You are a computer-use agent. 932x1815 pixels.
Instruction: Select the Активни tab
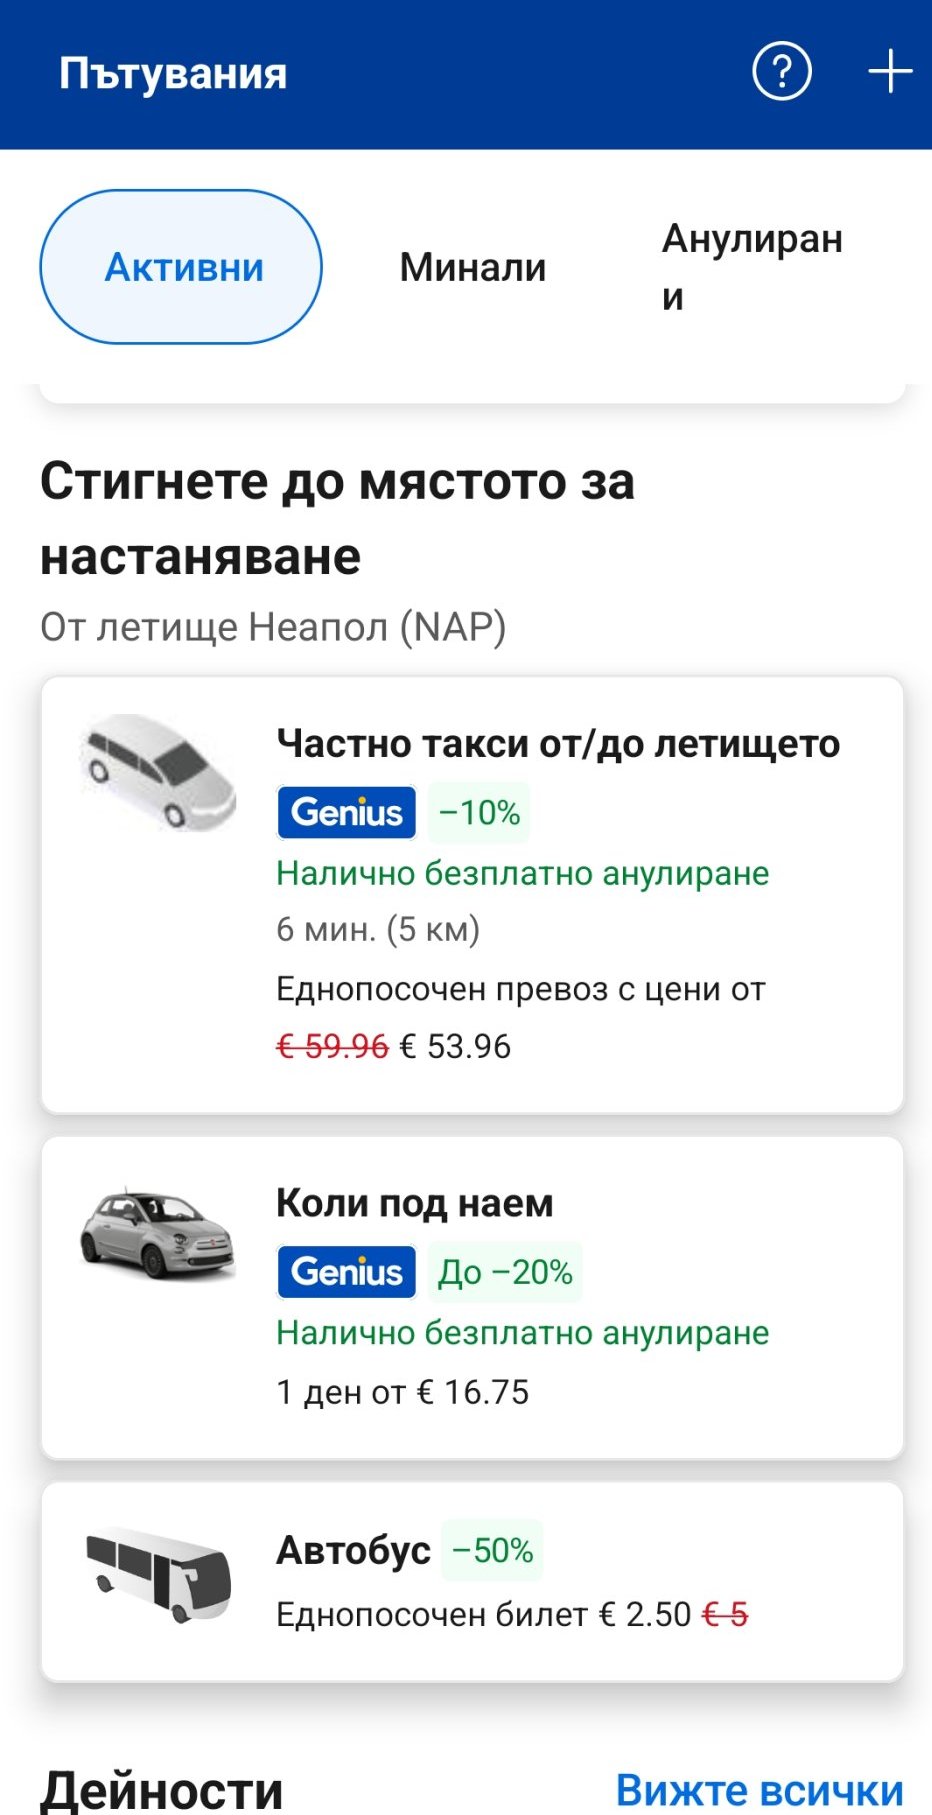181,267
